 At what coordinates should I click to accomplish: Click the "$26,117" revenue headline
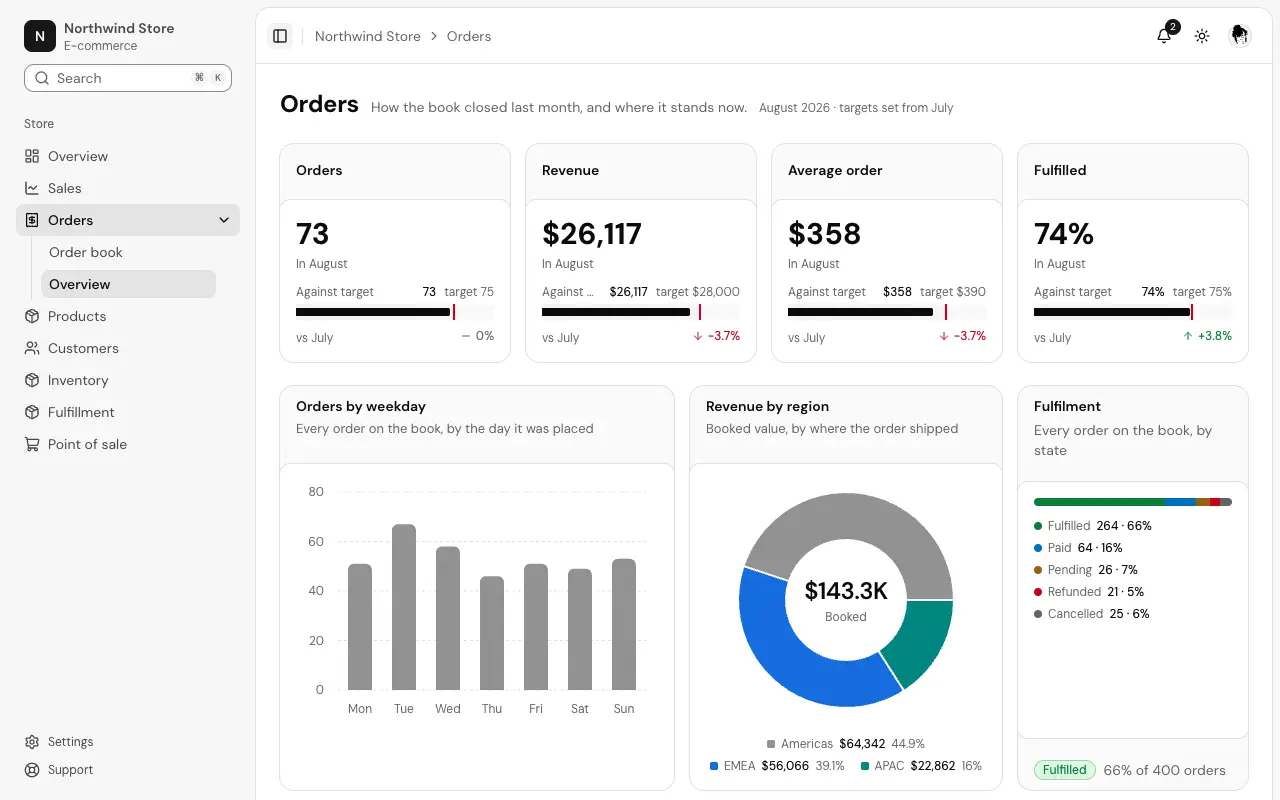[x=592, y=233]
